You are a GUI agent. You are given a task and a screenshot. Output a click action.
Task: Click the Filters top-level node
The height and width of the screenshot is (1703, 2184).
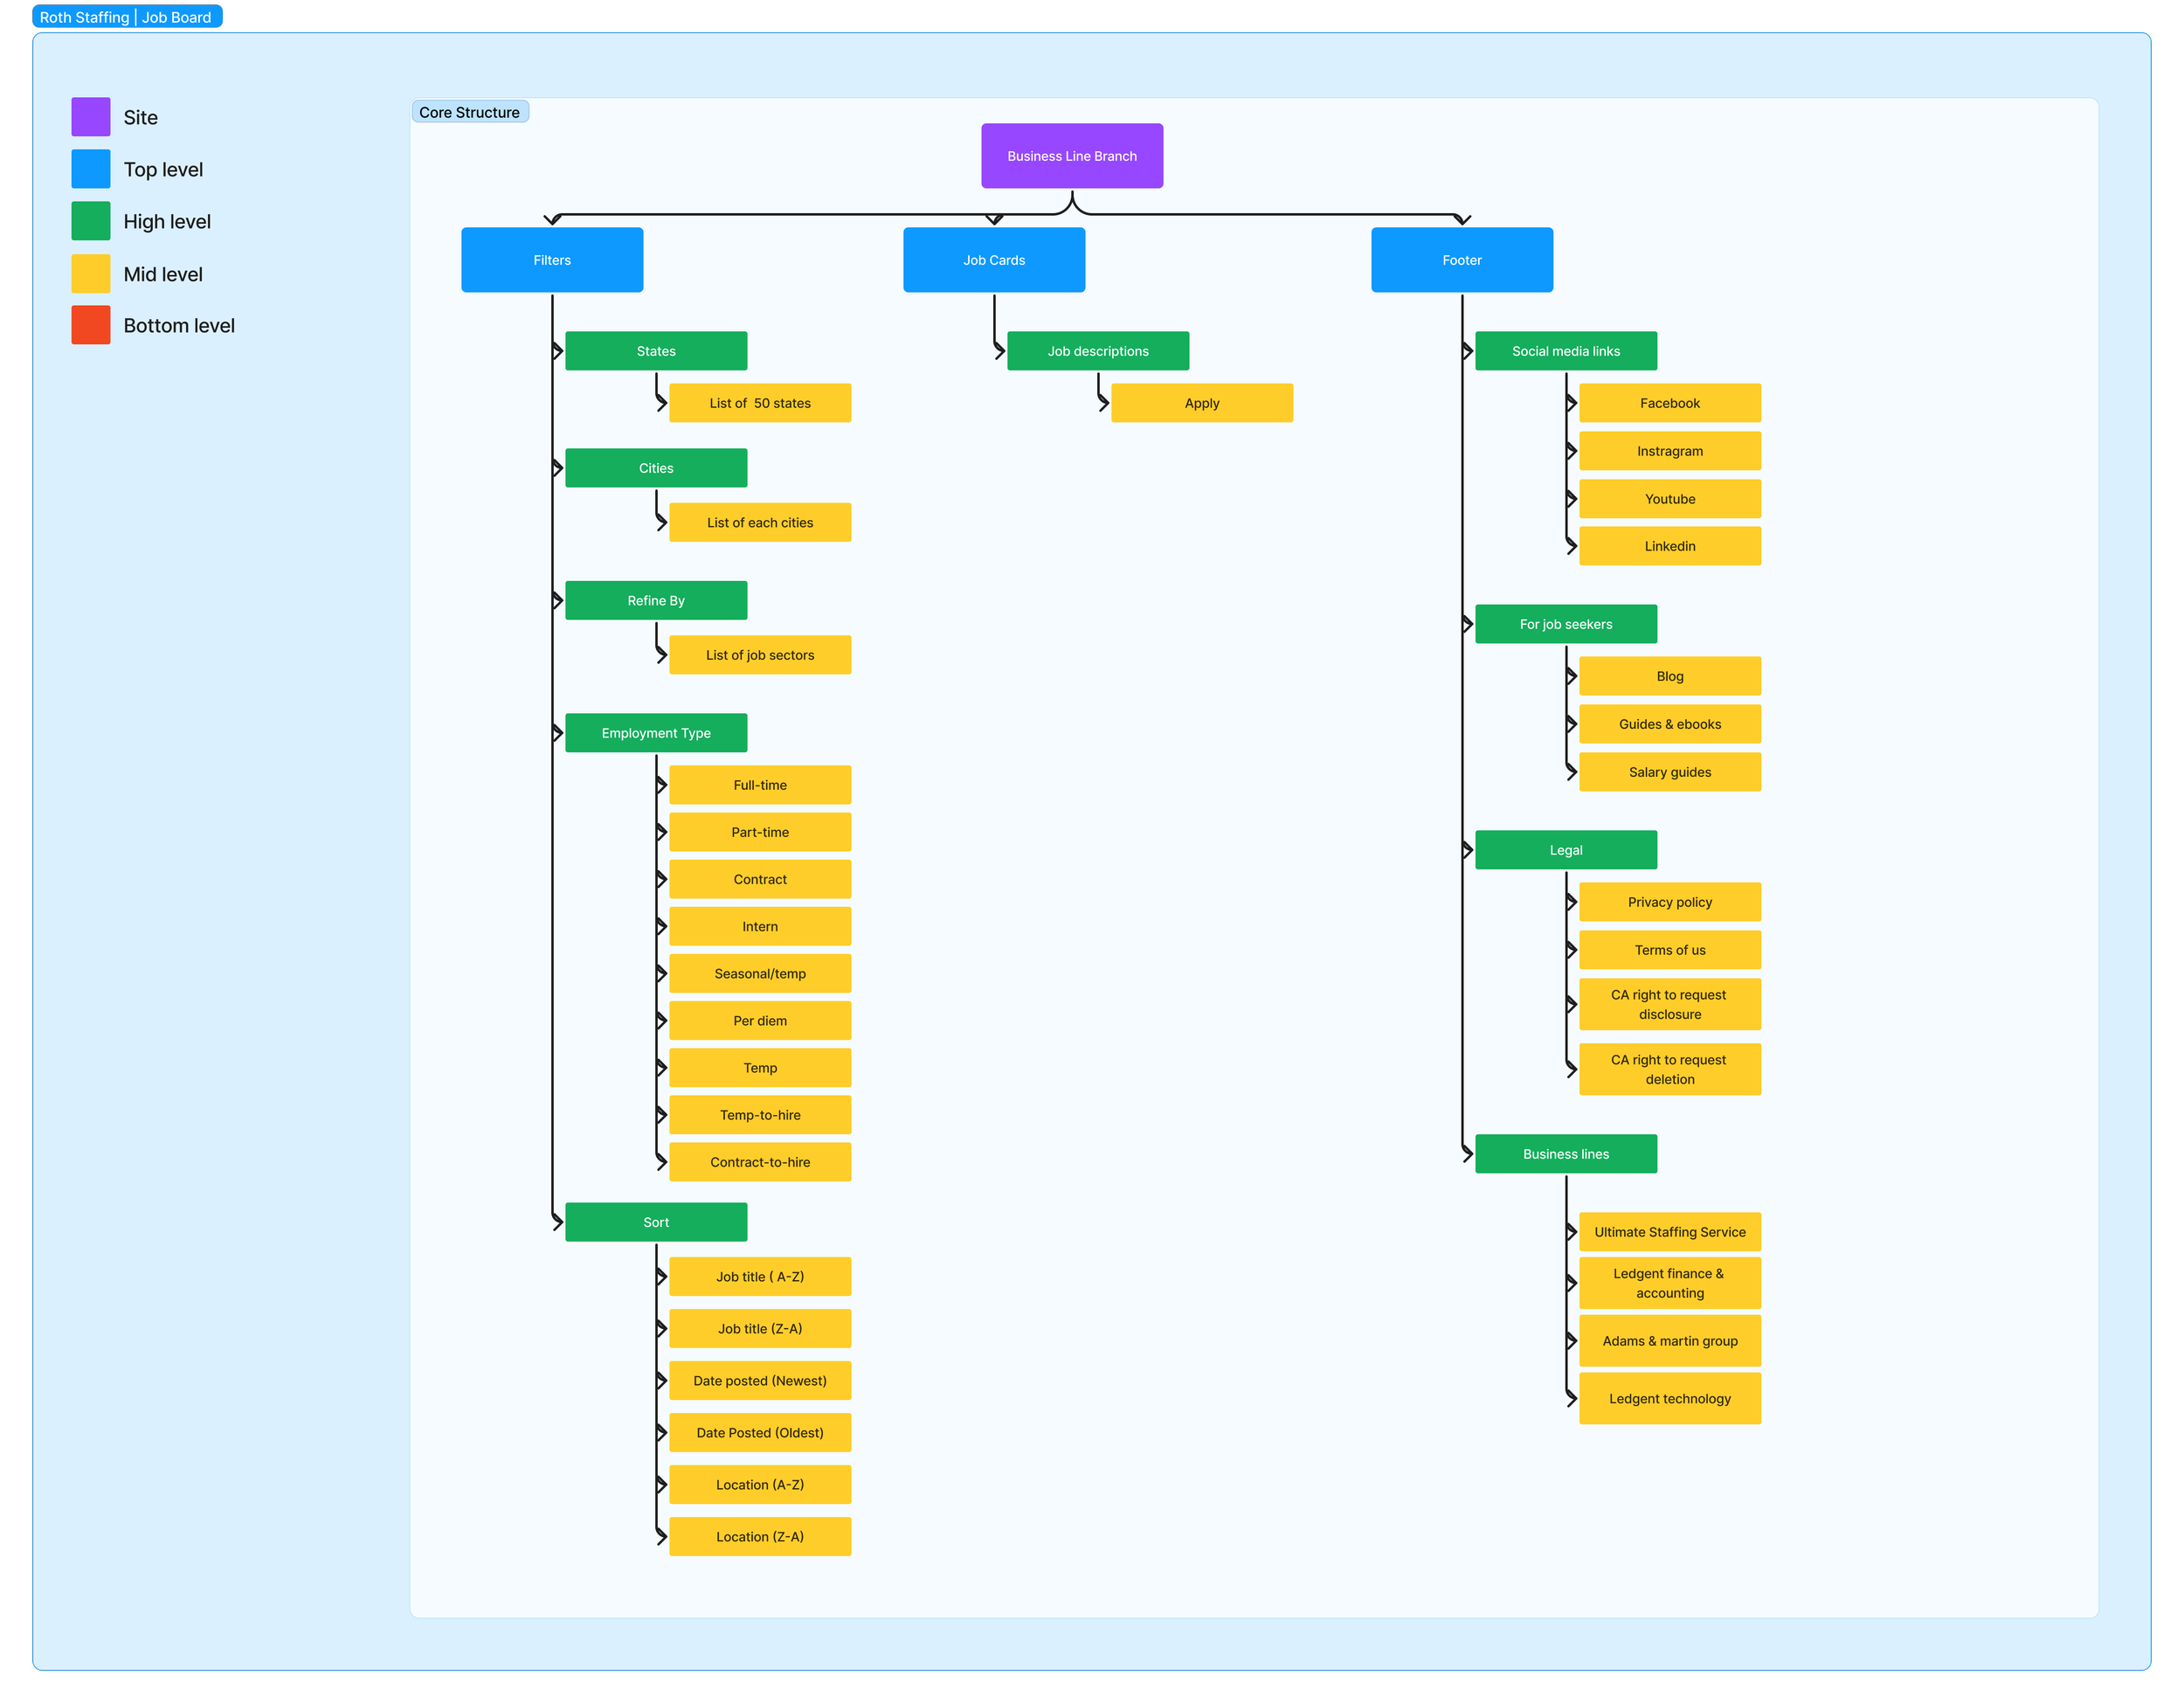point(552,260)
